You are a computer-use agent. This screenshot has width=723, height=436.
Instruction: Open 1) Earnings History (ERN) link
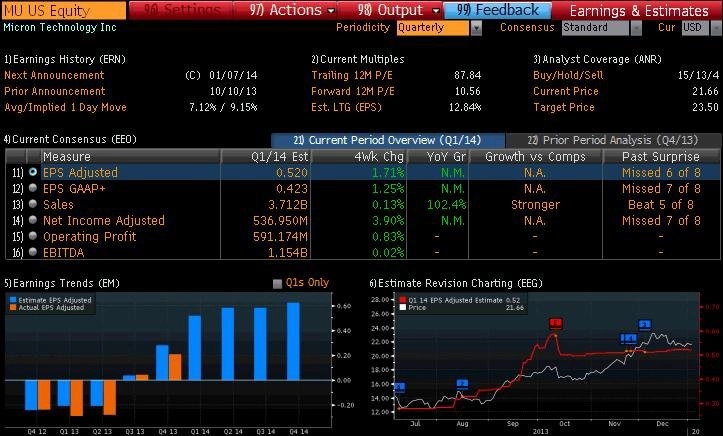(x=65, y=59)
